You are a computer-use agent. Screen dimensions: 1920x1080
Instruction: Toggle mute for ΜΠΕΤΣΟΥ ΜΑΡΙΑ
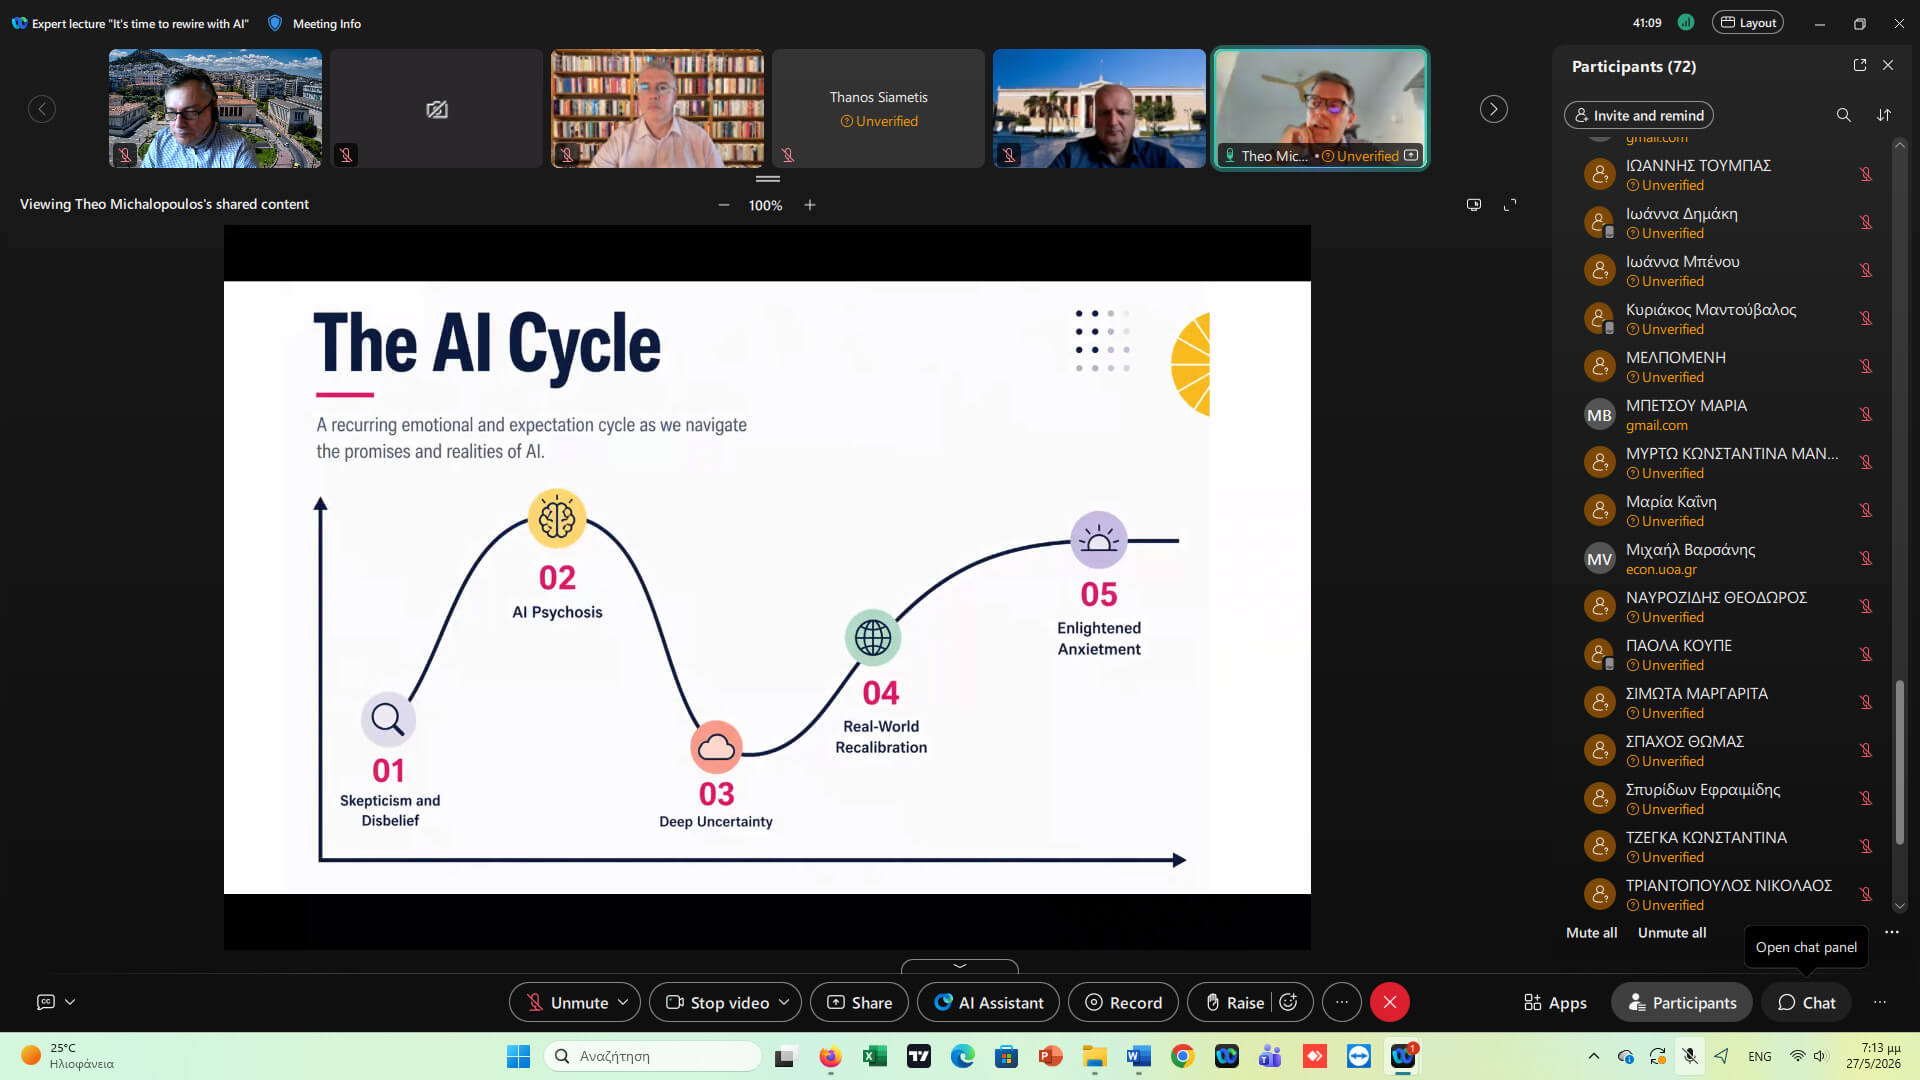coord(1866,414)
